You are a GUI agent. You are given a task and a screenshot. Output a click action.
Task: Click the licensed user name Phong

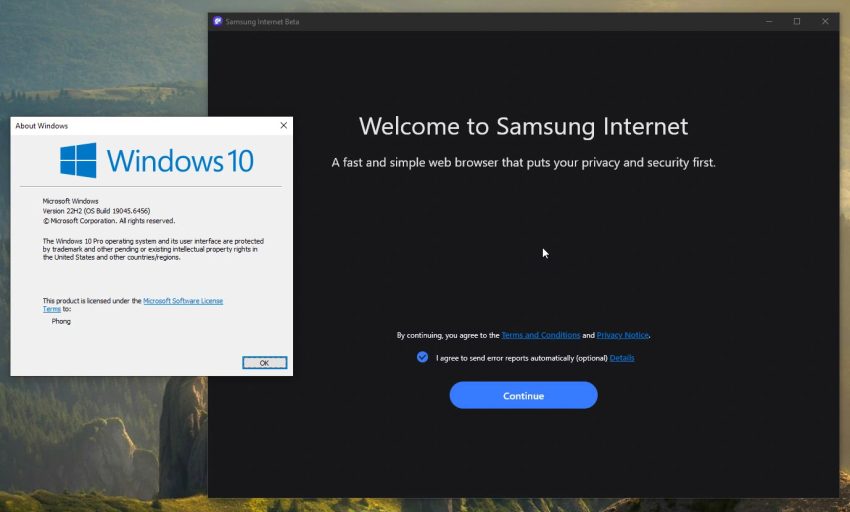point(61,321)
